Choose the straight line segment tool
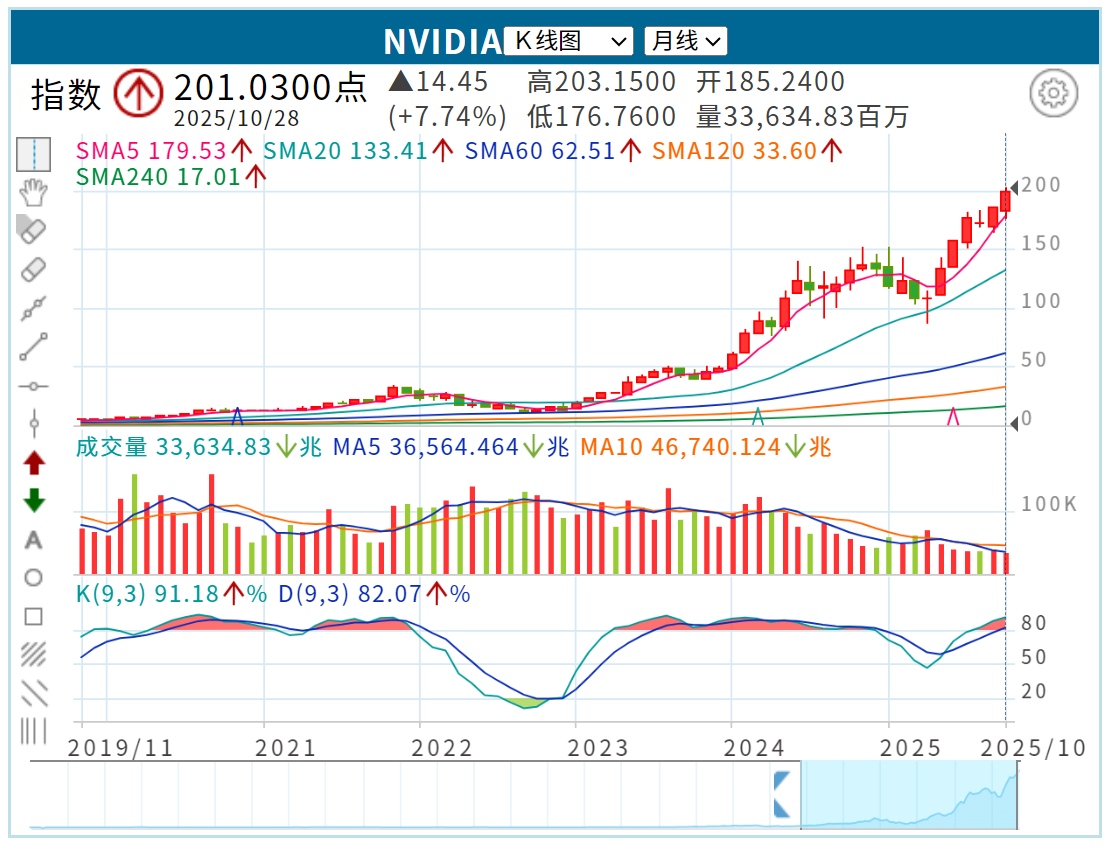 pyautogui.click(x=34, y=347)
